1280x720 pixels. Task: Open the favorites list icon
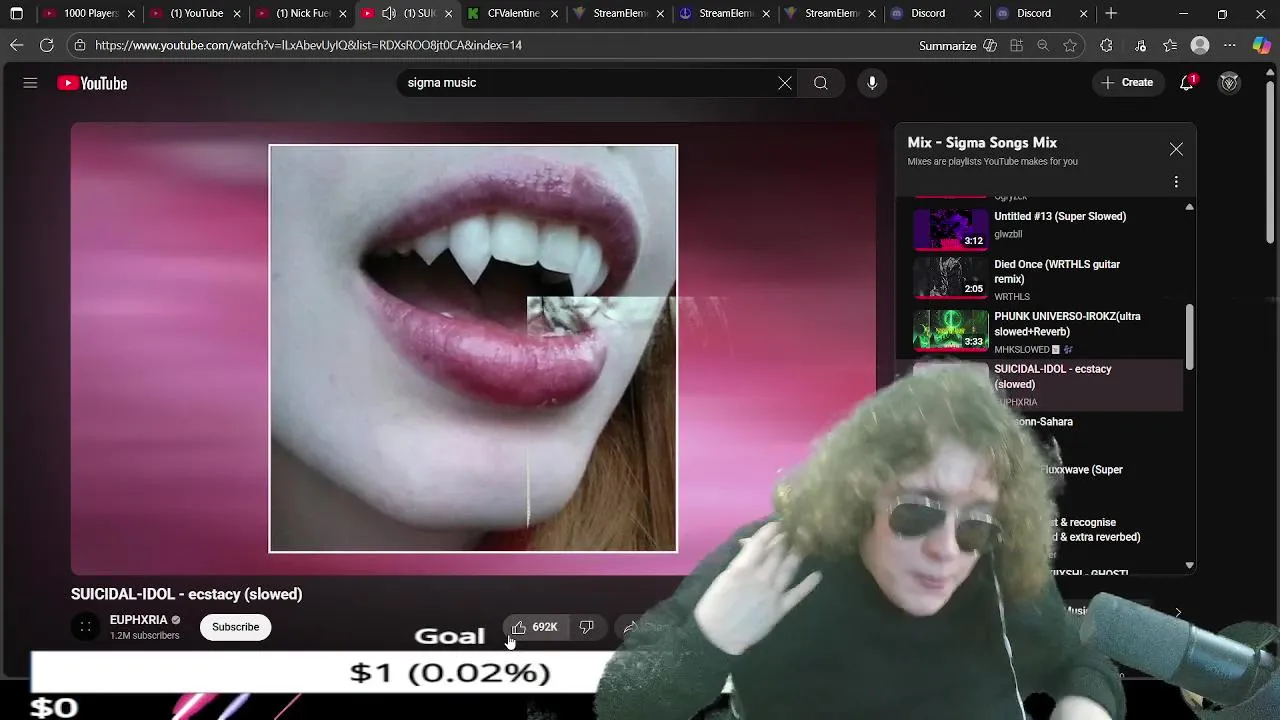tap(1170, 45)
